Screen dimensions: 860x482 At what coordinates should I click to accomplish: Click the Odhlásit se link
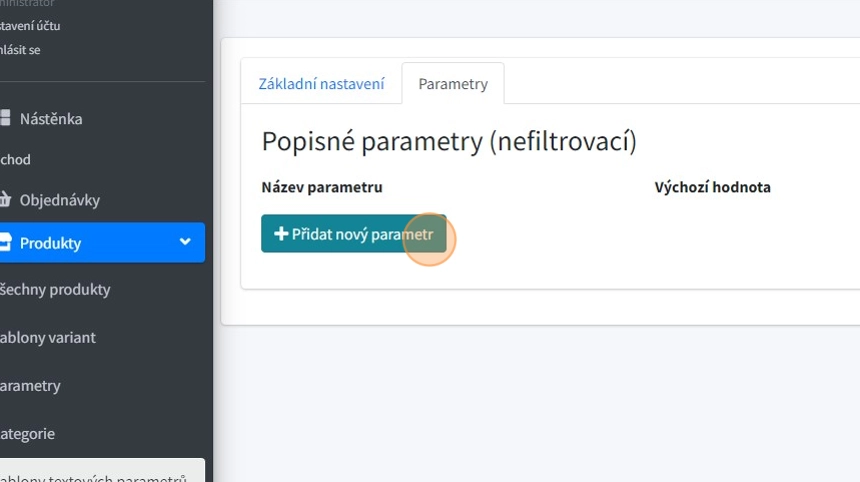point(21,50)
